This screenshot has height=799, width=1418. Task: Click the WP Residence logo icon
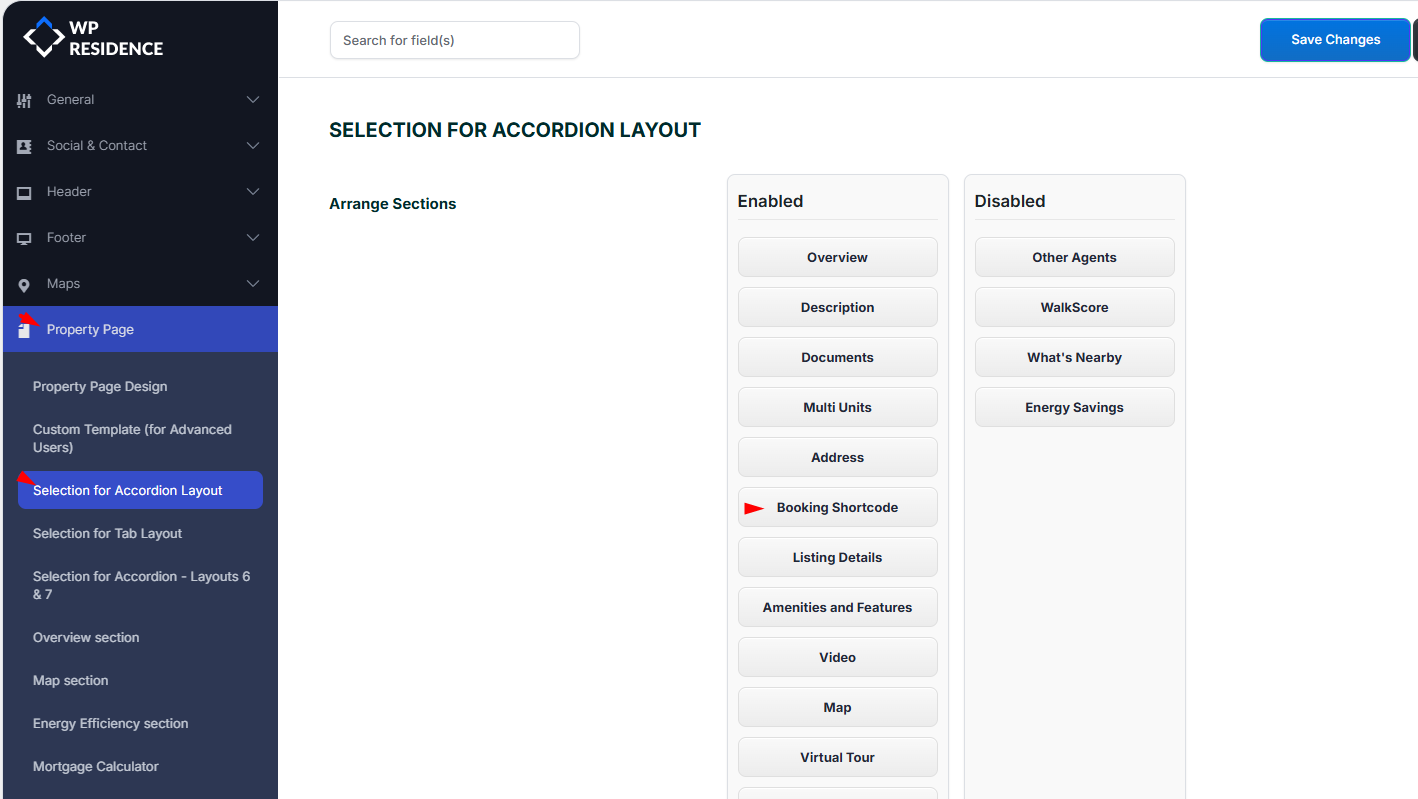(x=43, y=37)
